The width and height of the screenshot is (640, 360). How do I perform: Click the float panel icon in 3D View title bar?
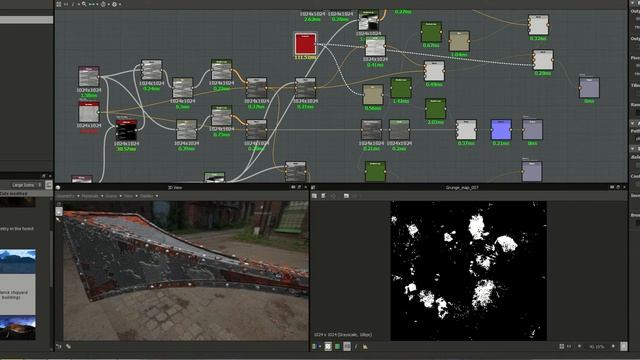coord(299,187)
